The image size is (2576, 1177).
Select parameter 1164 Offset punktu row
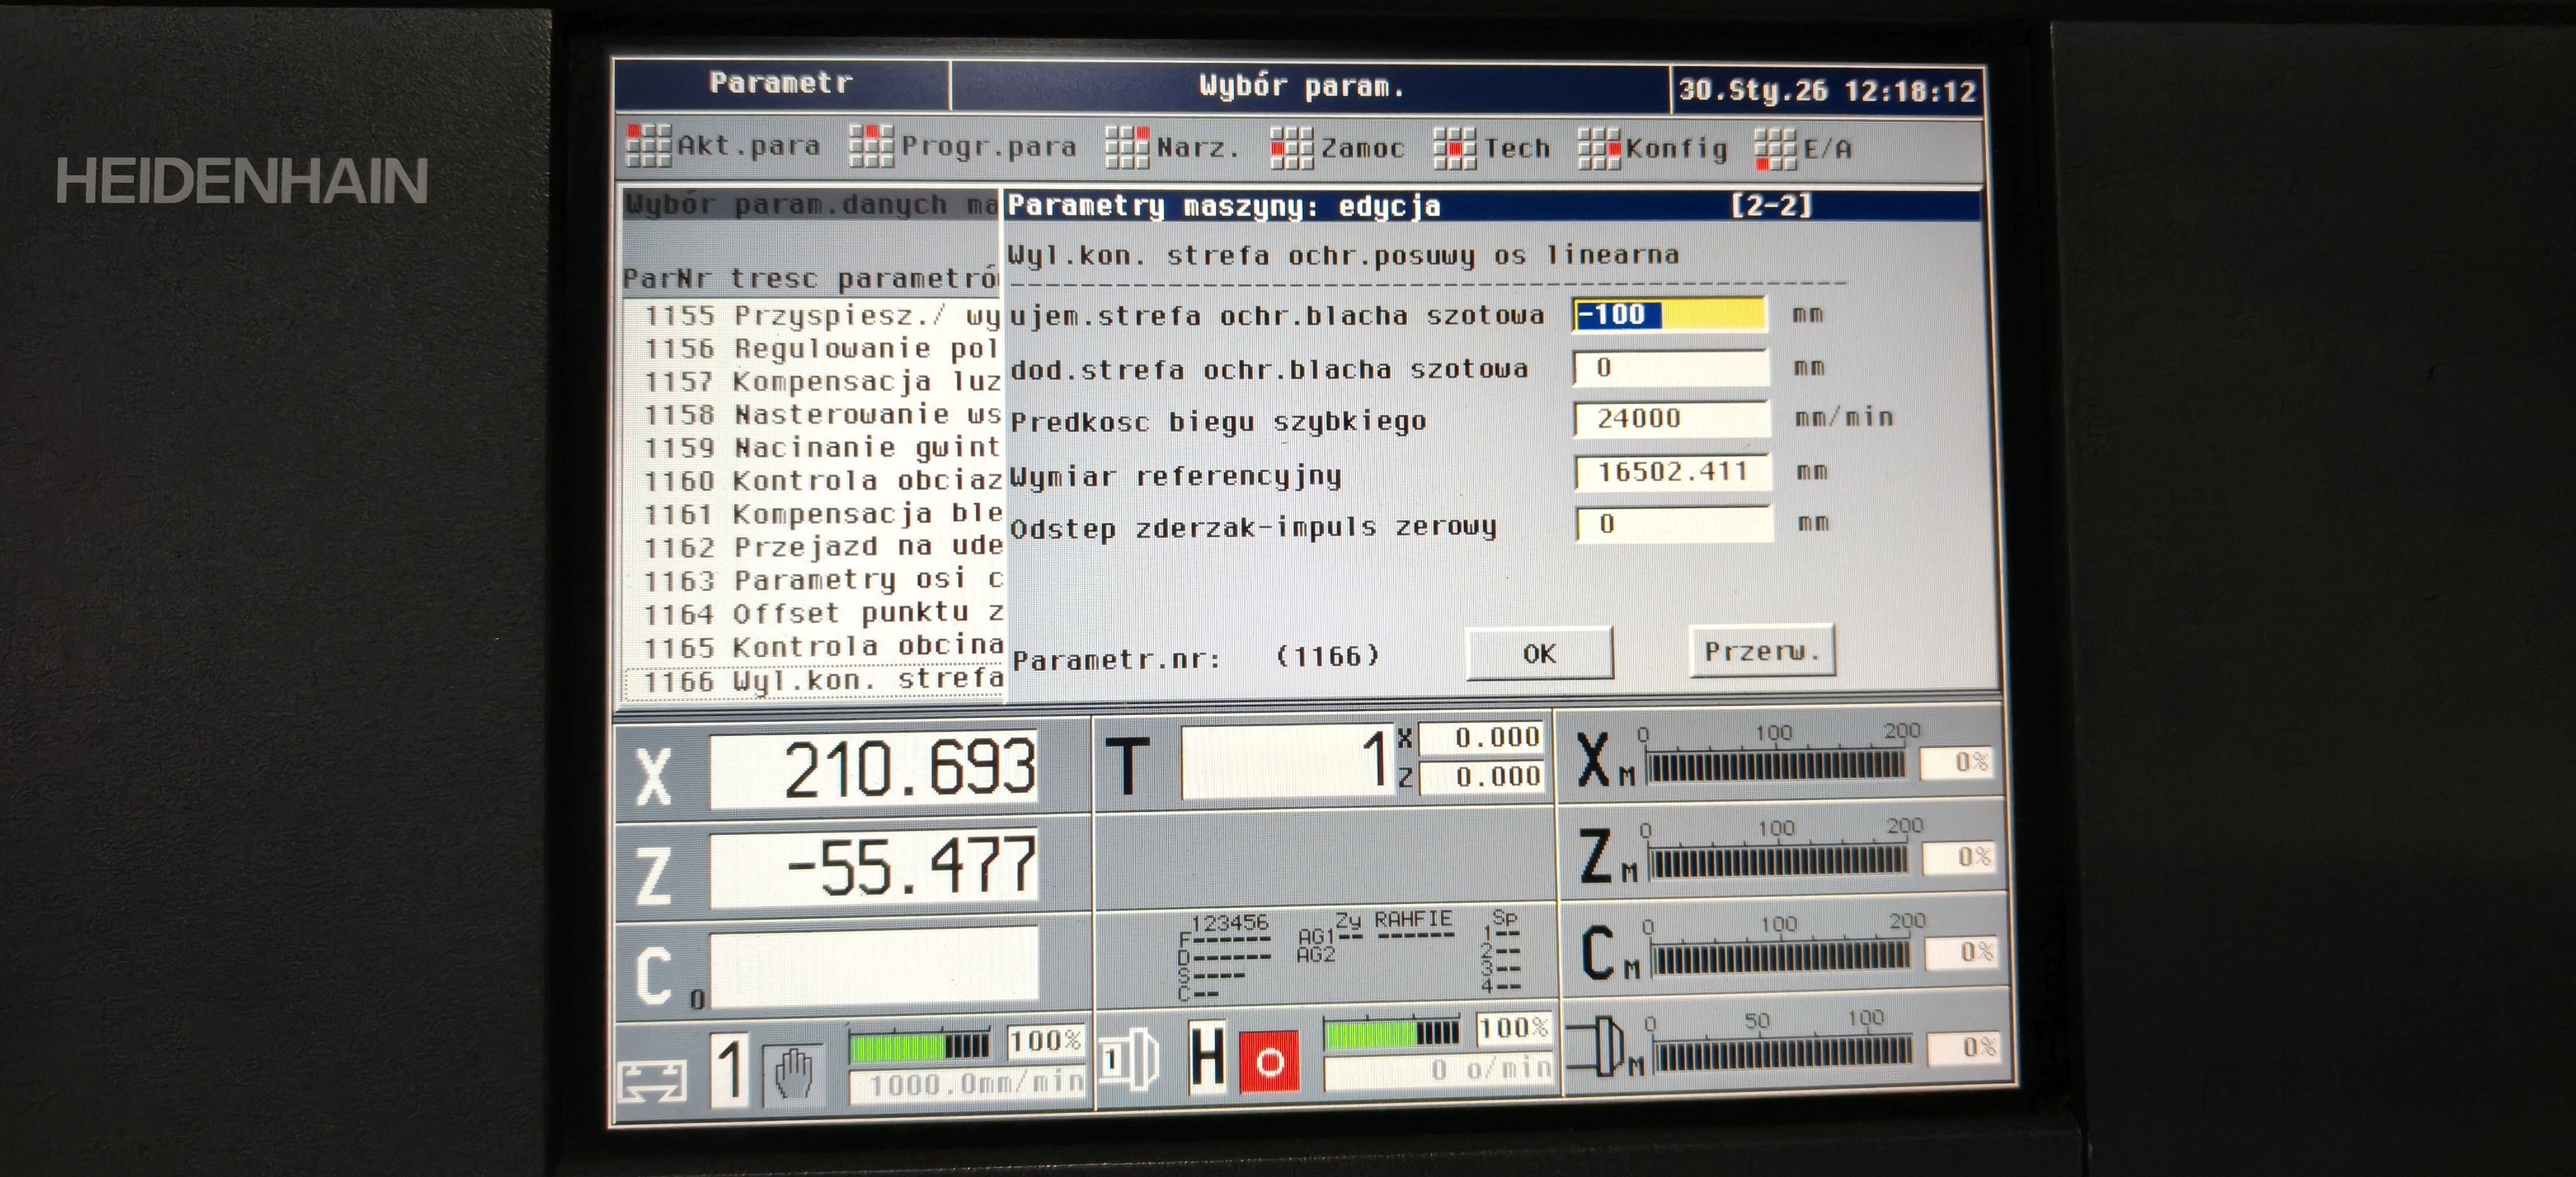coord(813,613)
